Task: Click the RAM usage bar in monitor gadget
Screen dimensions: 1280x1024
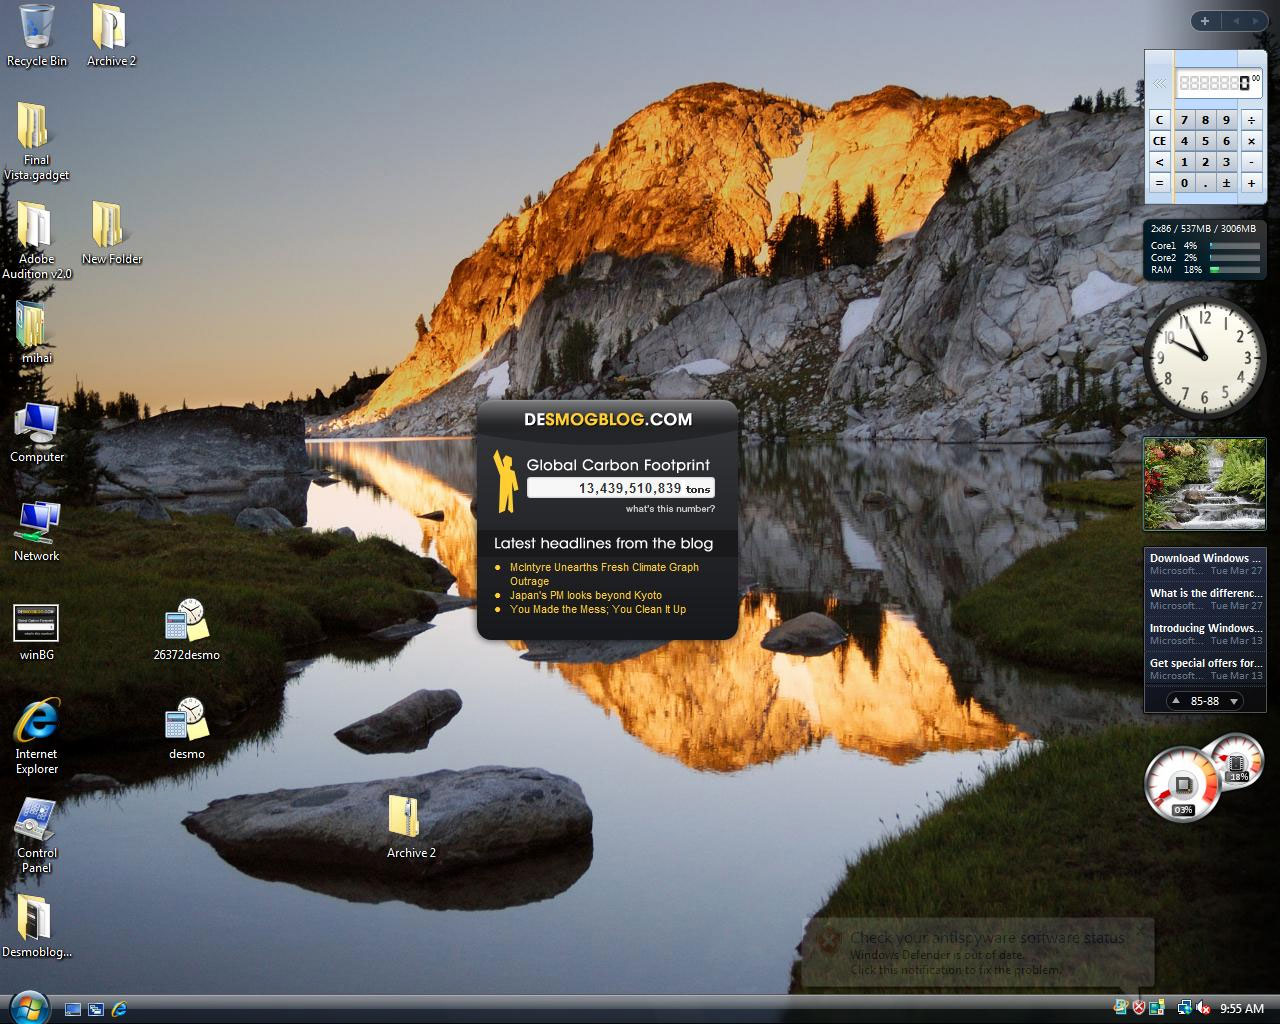Action: (1234, 269)
